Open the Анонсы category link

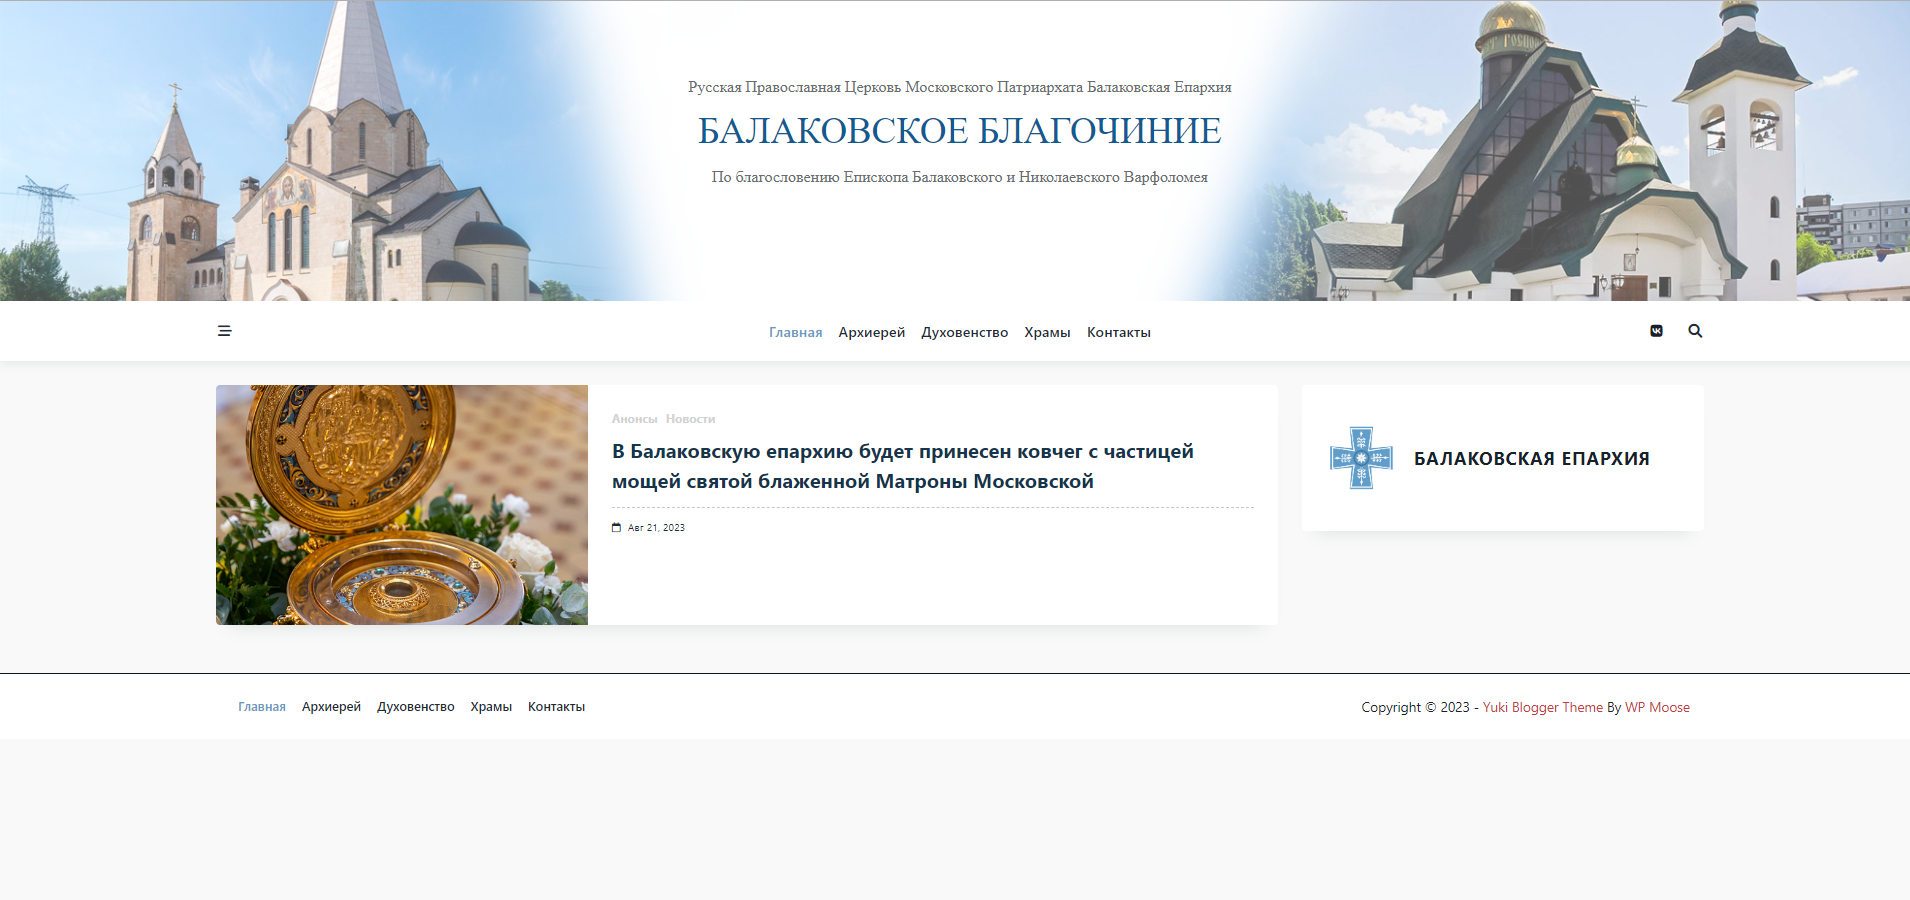coord(634,419)
